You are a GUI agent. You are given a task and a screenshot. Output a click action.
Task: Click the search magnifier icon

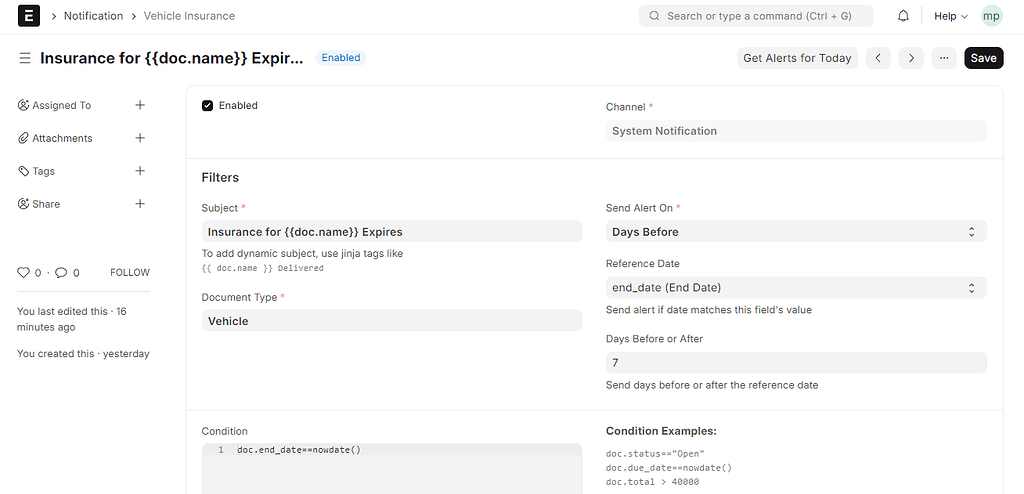[654, 16]
